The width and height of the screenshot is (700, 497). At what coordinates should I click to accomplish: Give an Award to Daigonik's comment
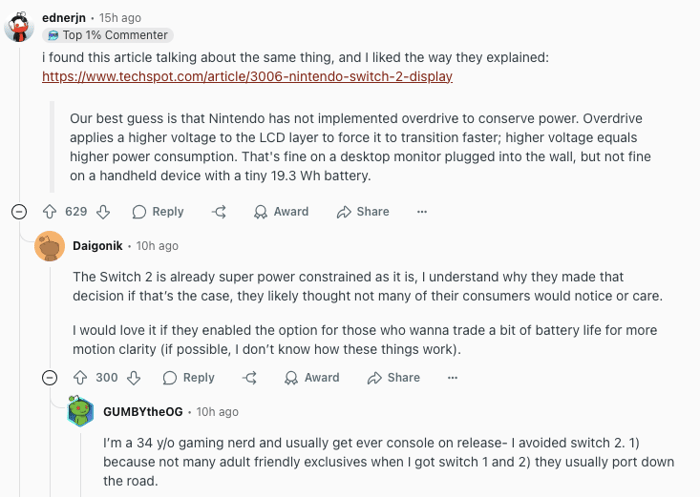pyautogui.click(x=312, y=378)
